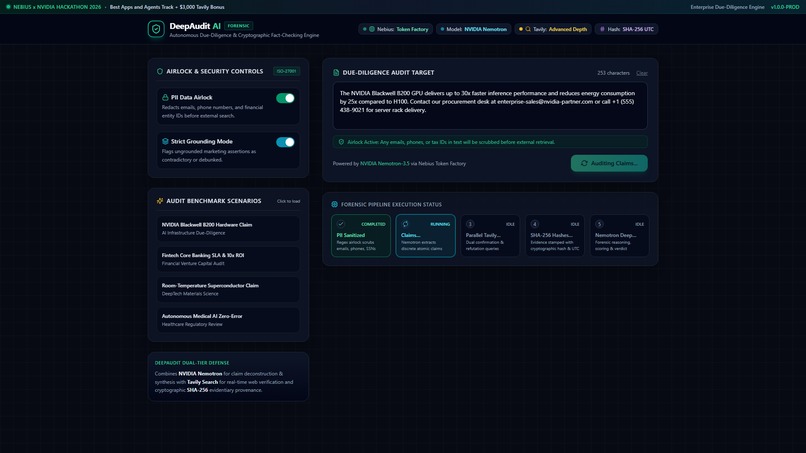Click the Clear link above the audit text
Viewport: 806px width, 453px height.
642,73
